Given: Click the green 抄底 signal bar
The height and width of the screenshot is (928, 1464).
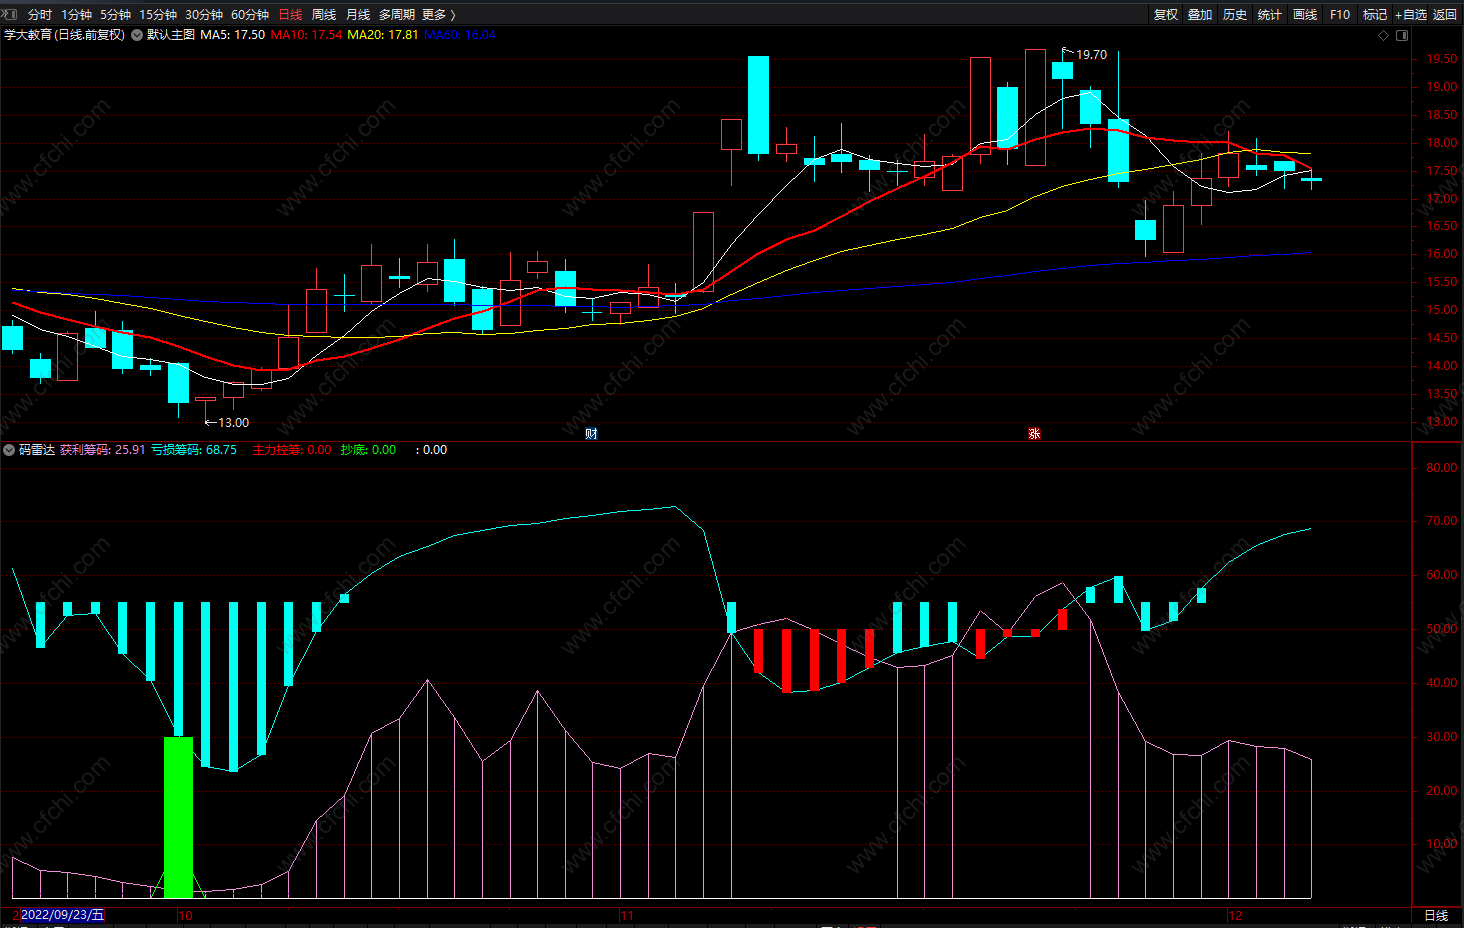Looking at the screenshot, I should click(178, 817).
